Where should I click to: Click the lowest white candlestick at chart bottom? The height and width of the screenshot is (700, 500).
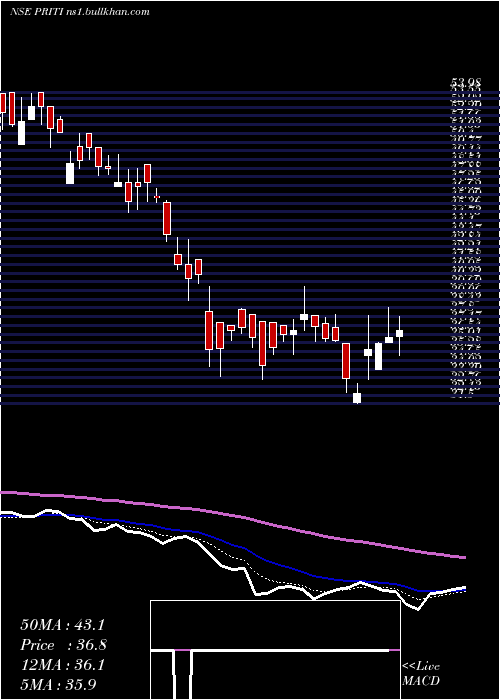click(357, 398)
